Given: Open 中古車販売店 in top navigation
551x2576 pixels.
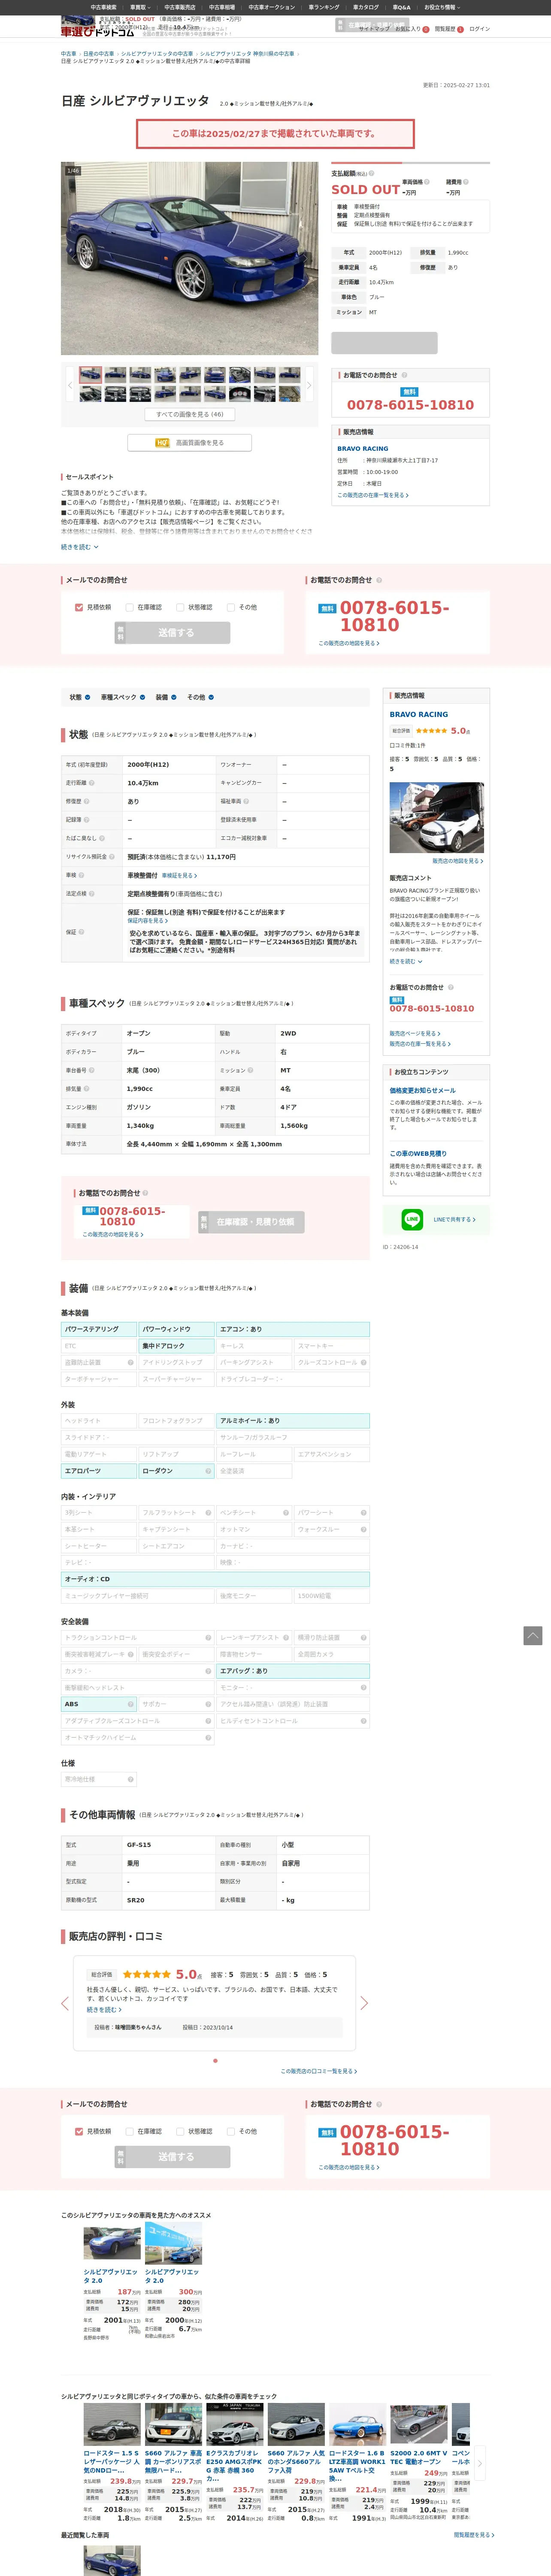Looking at the screenshot, I should pyautogui.click(x=180, y=7).
